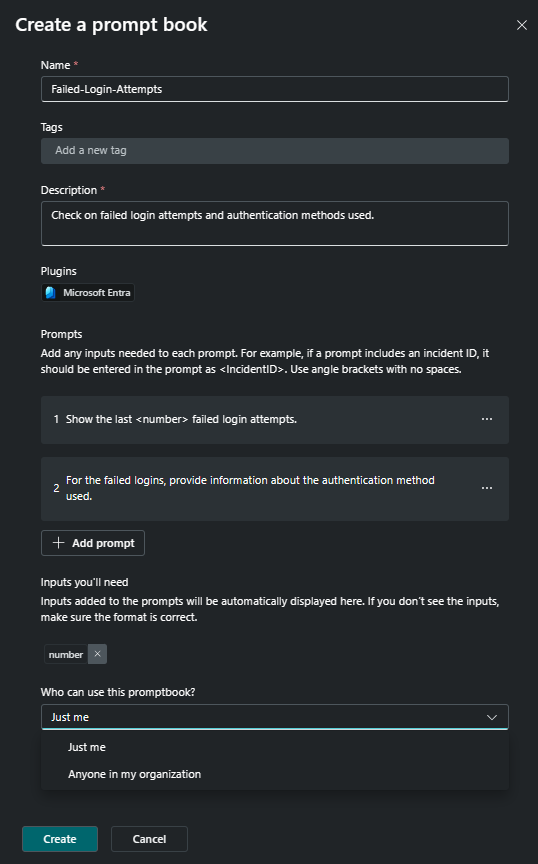Click the Microsoft Entra plugin icon
This screenshot has height=864, width=538.
51,293
